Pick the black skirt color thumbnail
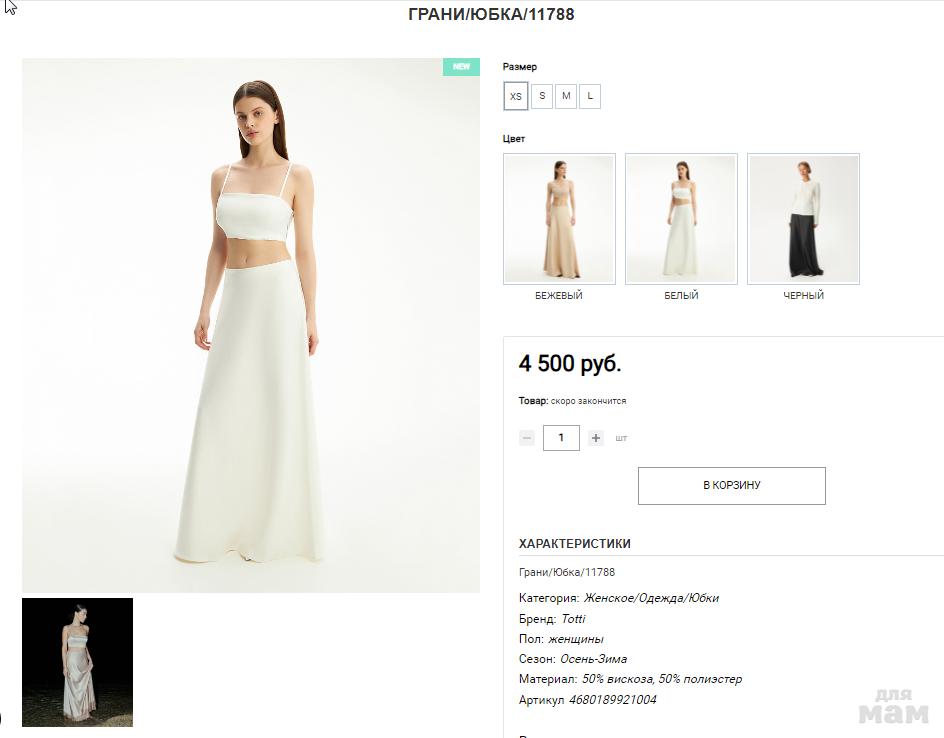This screenshot has height=738, width=944. click(803, 219)
